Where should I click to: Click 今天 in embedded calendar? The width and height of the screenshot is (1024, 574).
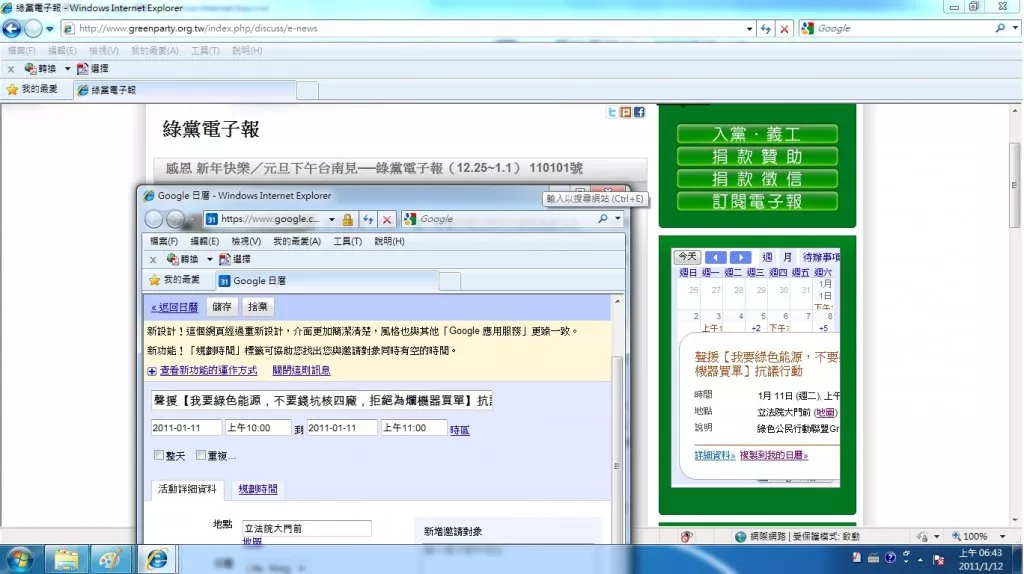click(x=687, y=257)
